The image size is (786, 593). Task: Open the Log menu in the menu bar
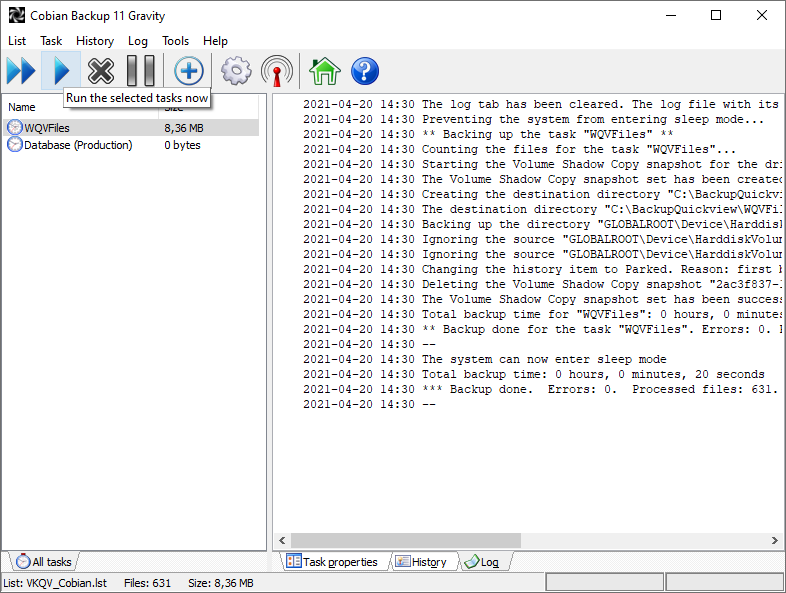(x=138, y=41)
